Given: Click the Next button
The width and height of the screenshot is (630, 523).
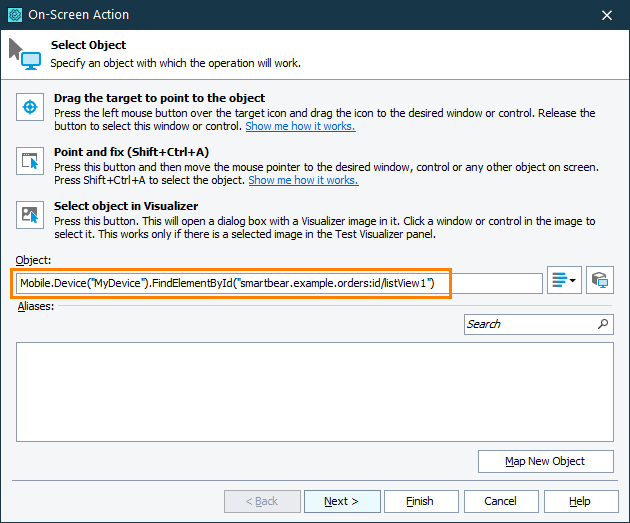Looking at the screenshot, I should coord(340,501).
